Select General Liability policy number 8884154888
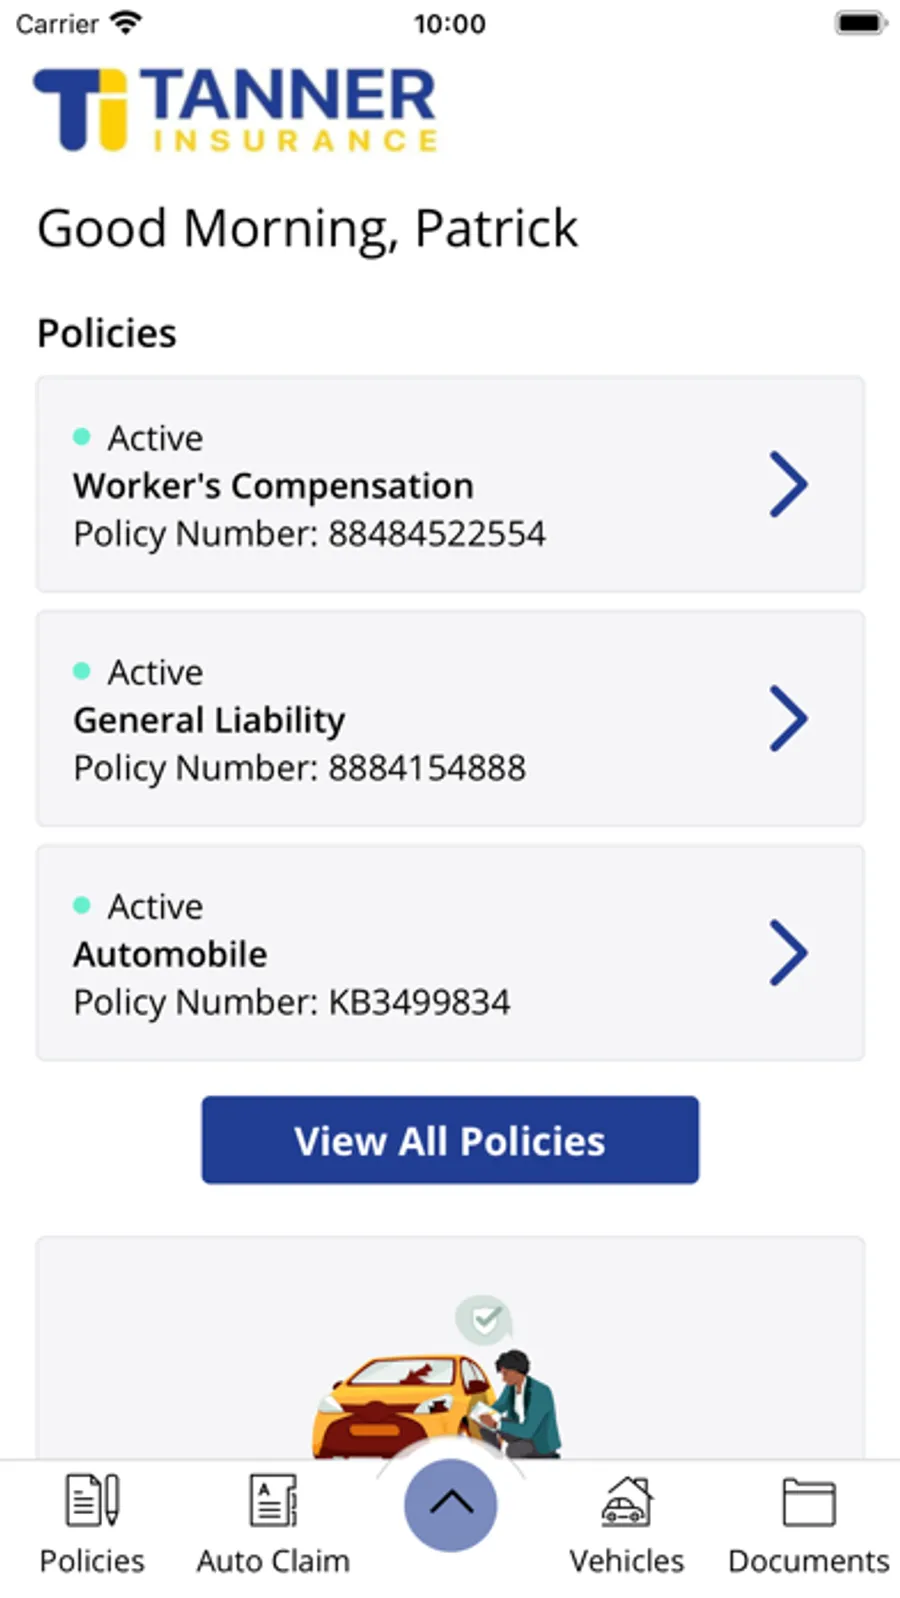The height and width of the screenshot is (1598, 900). [300, 768]
